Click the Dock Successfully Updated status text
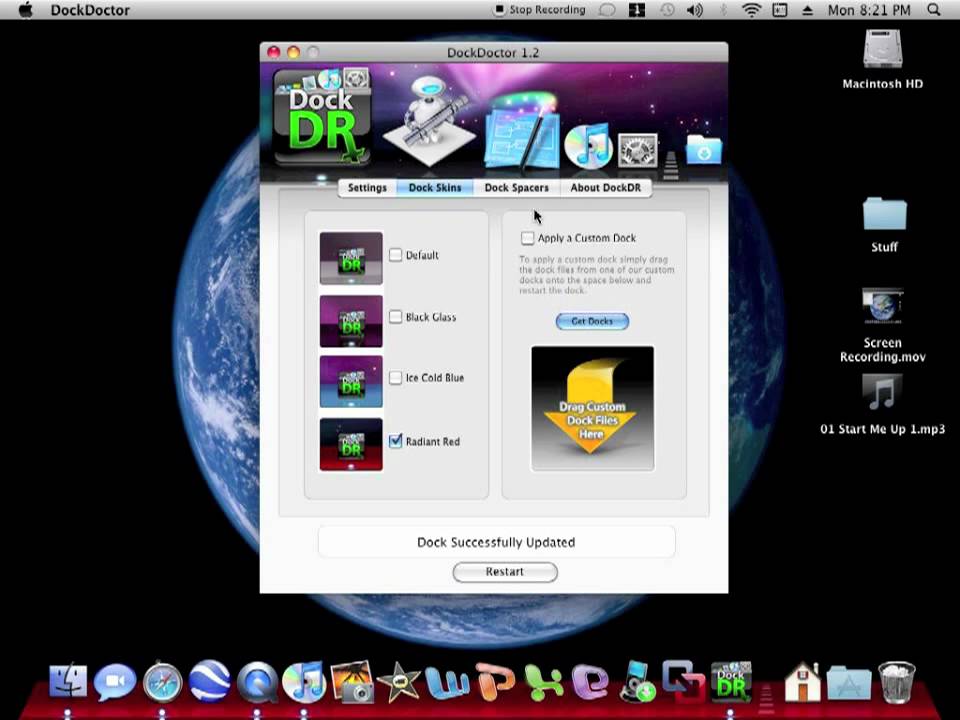 [x=496, y=542]
